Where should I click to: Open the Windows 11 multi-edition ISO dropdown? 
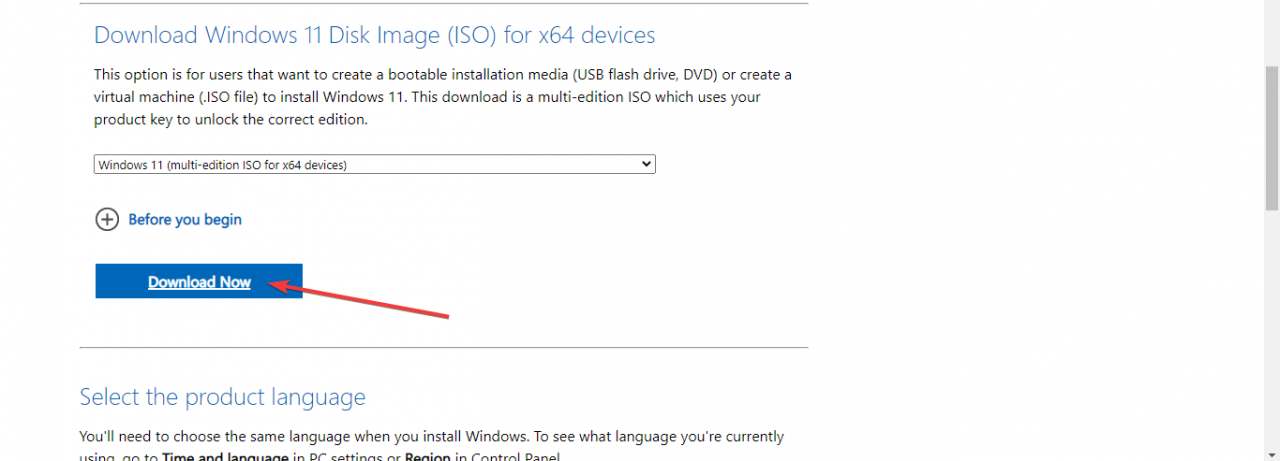374,164
